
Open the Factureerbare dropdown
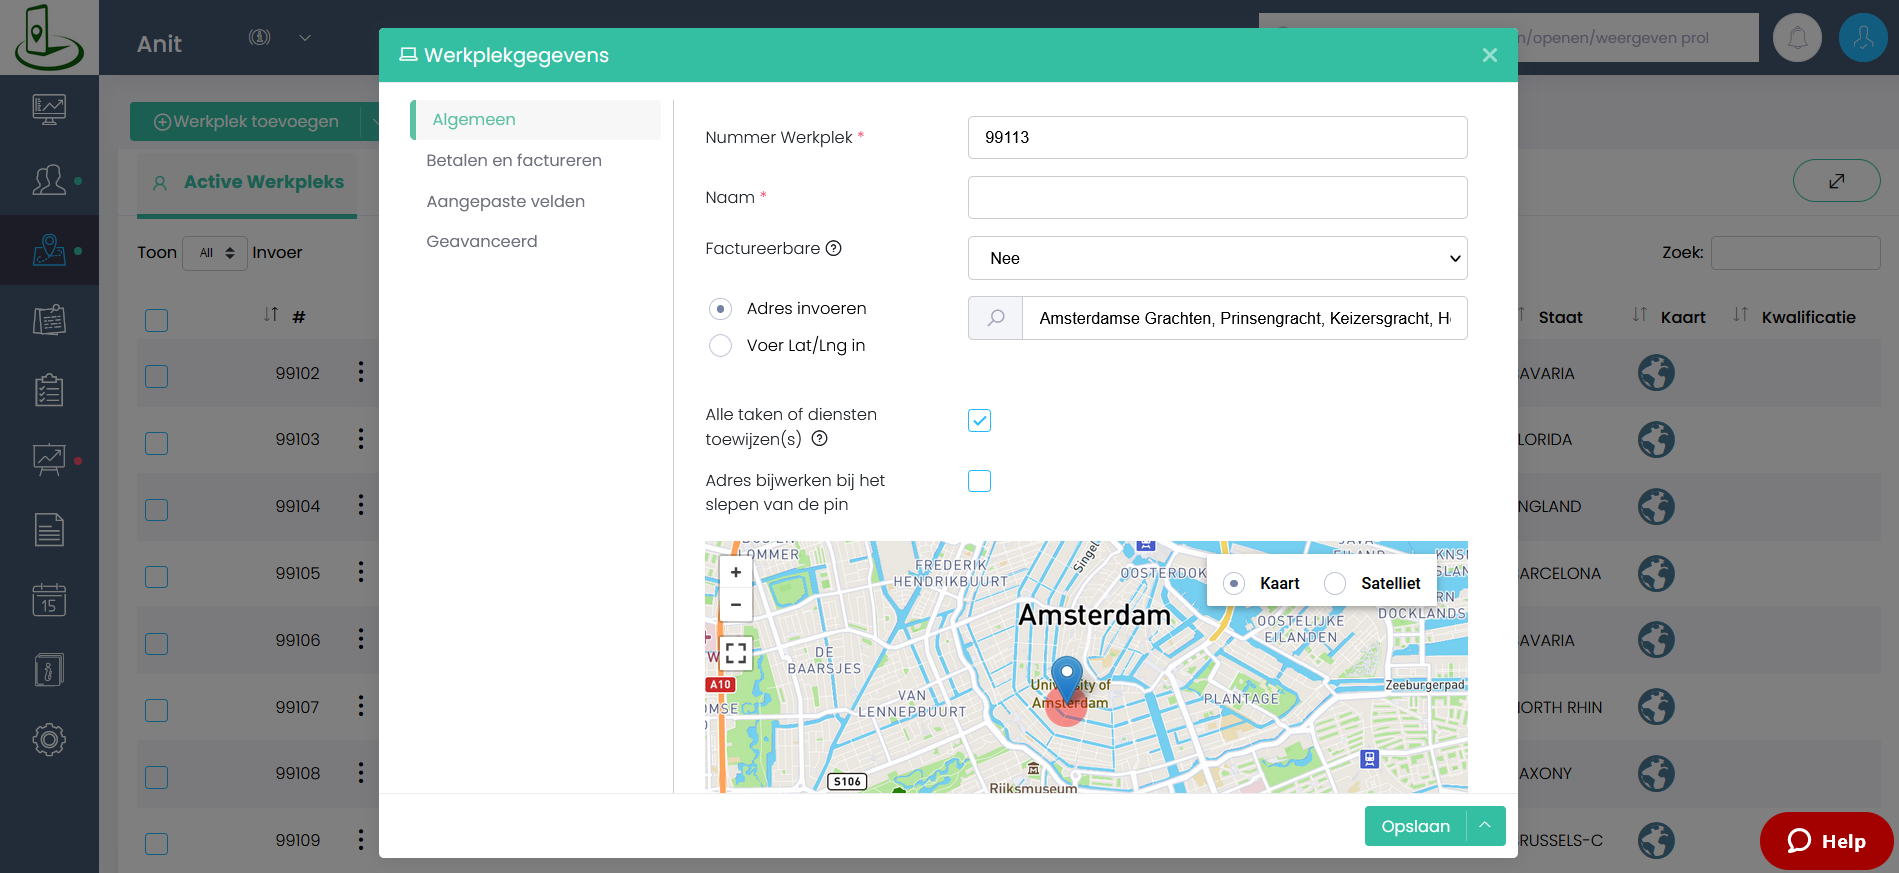(x=1217, y=258)
